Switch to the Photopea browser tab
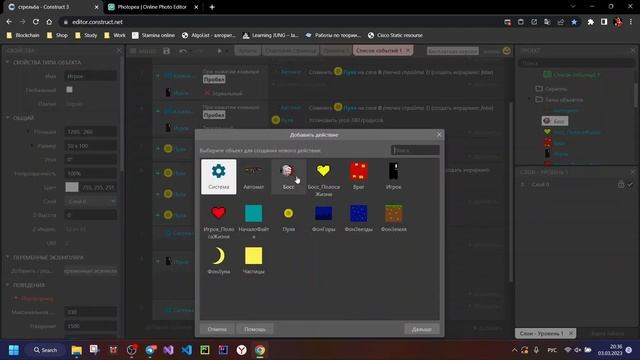This screenshot has width=640, height=360. click(x=152, y=7)
